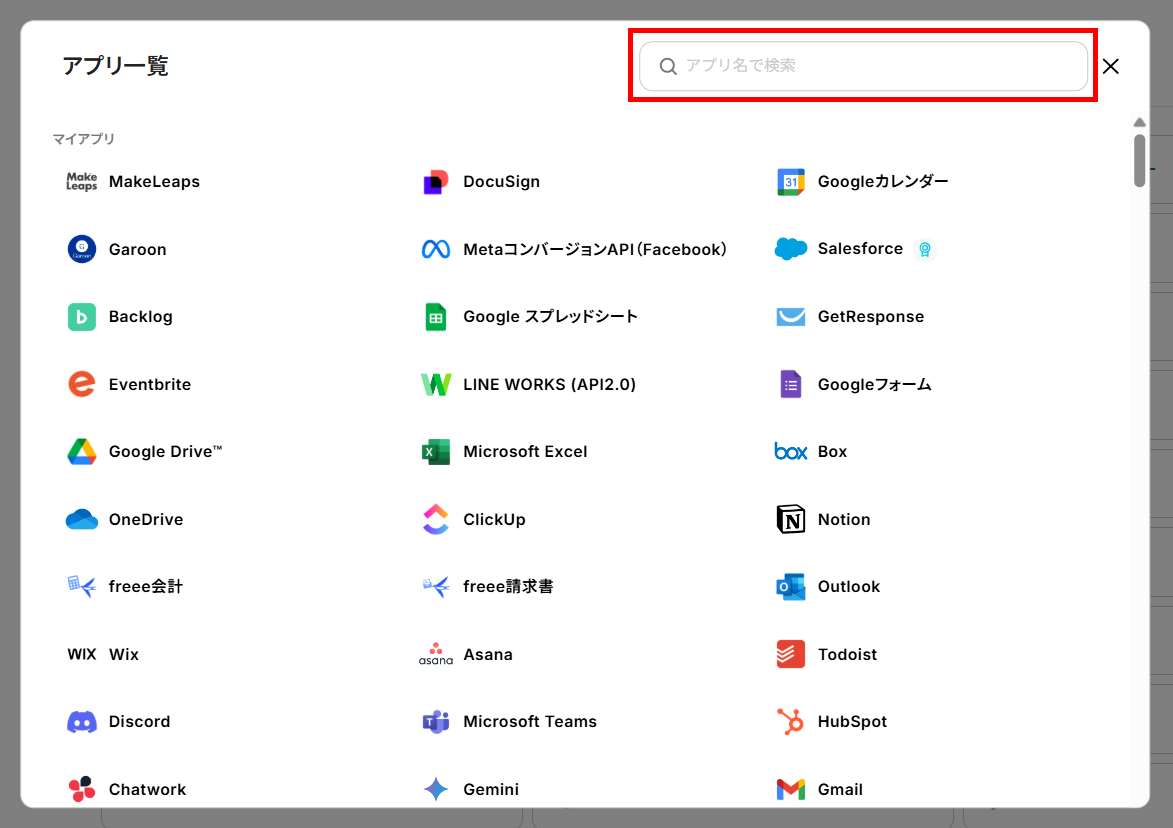The width and height of the screenshot is (1173, 828).
Task: Select the Backlog app icon
Action: coord(82,317)
